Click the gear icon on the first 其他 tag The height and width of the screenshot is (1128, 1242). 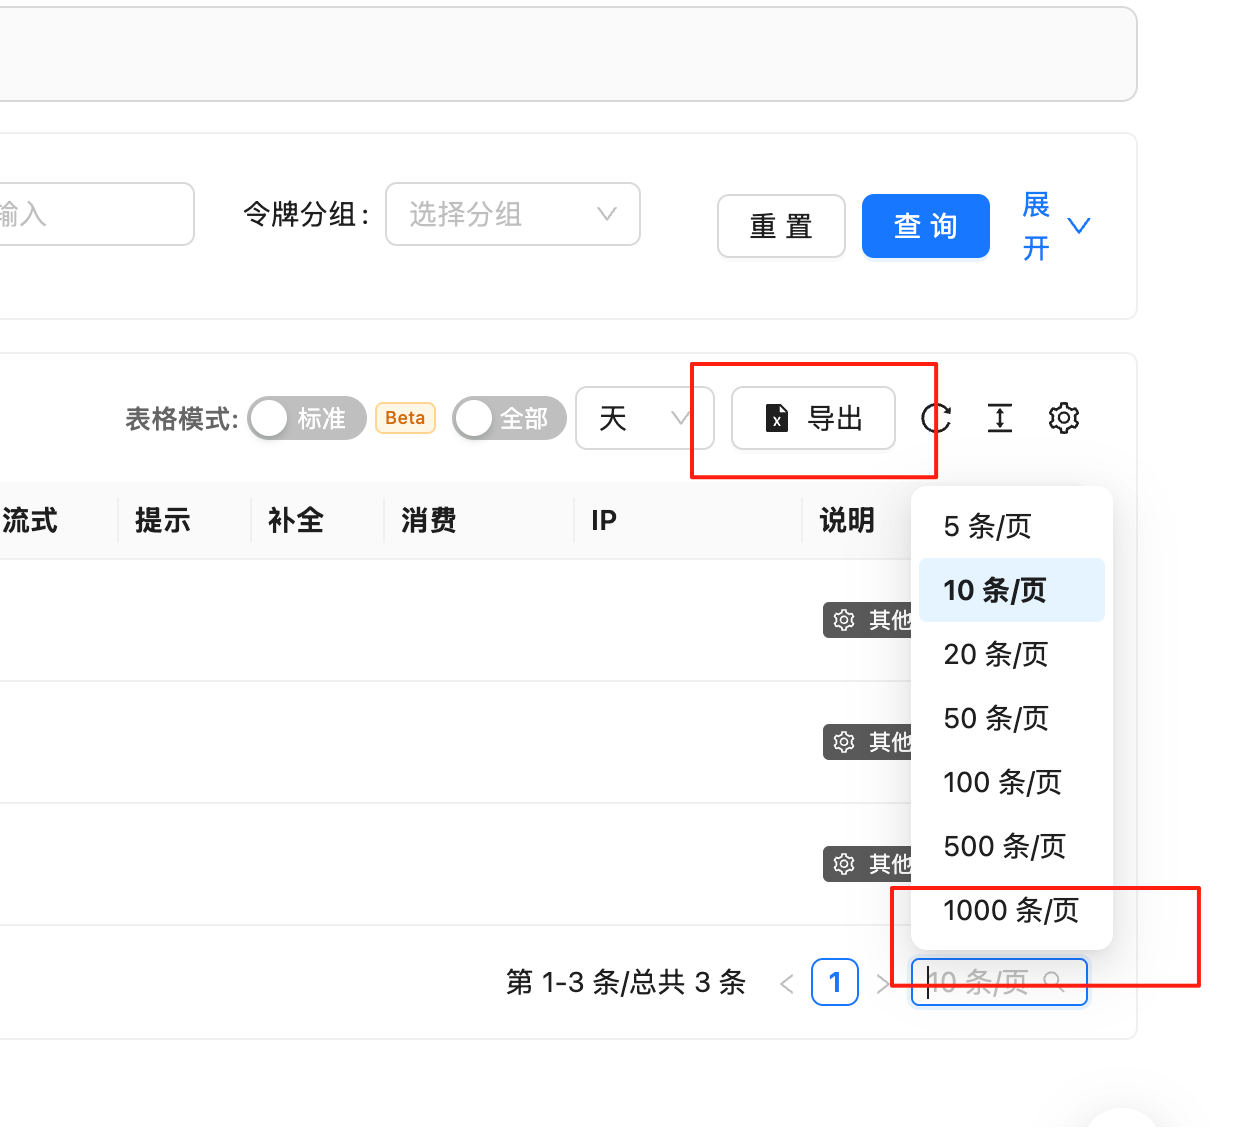(x=843, y=620)
